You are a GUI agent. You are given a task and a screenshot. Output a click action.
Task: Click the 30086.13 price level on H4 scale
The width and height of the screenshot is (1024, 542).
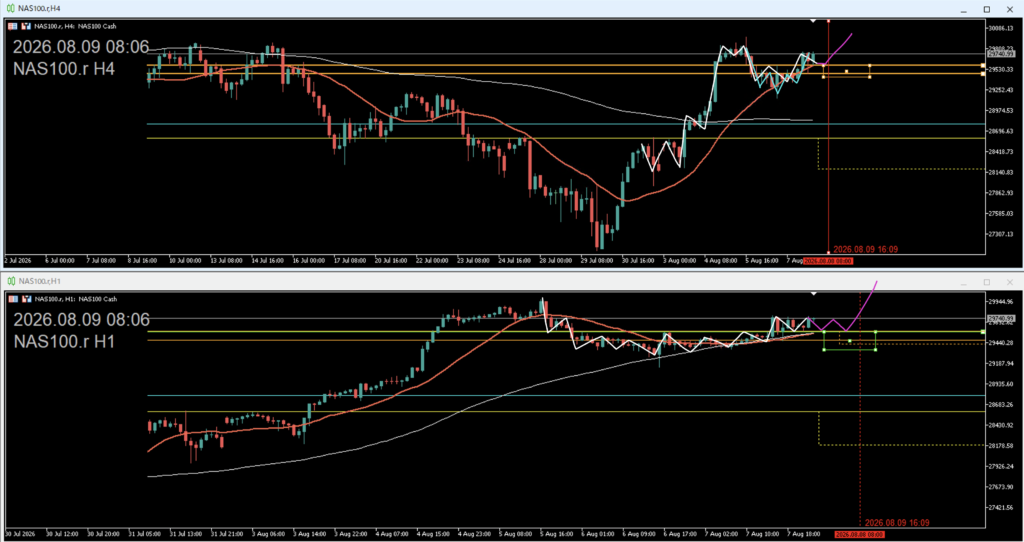click(1000, 28)
